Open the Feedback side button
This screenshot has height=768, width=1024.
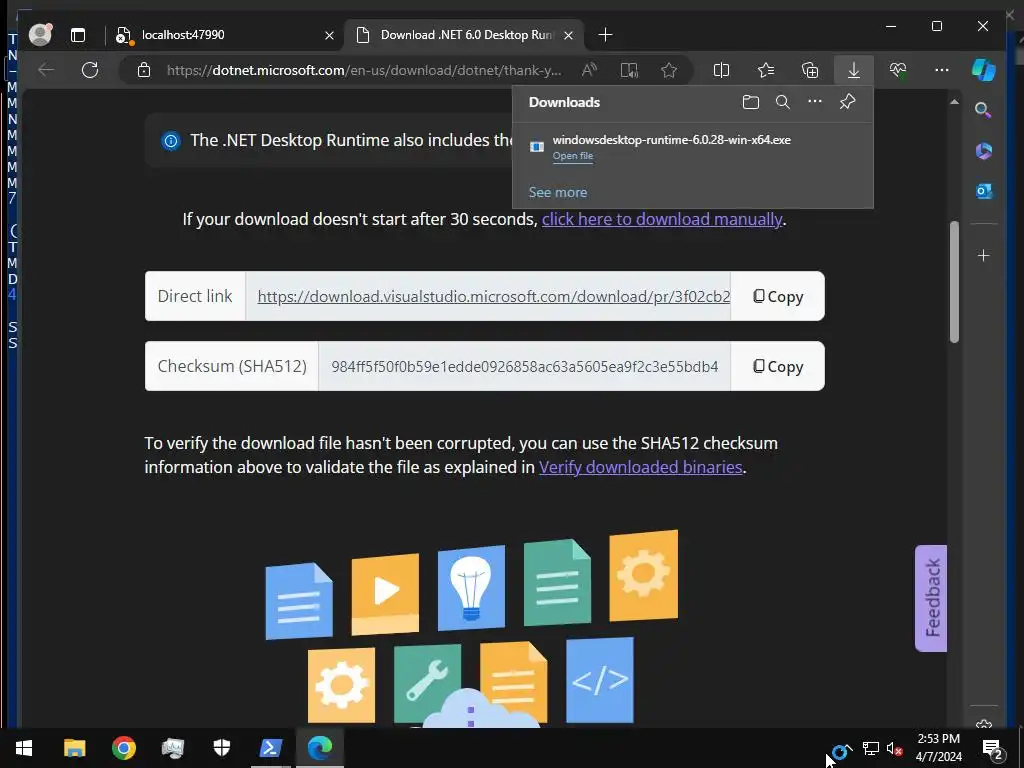tap(931, 598)
